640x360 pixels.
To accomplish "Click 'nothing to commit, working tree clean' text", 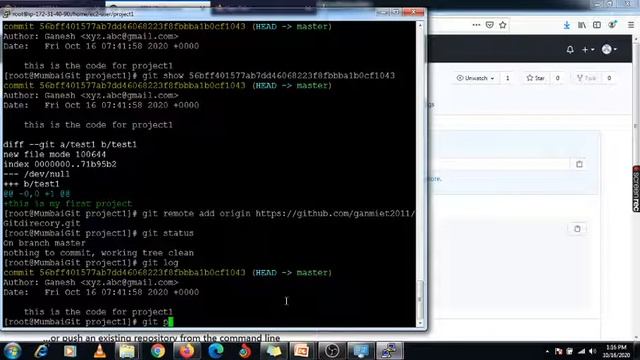I will [x=98, y=253].
